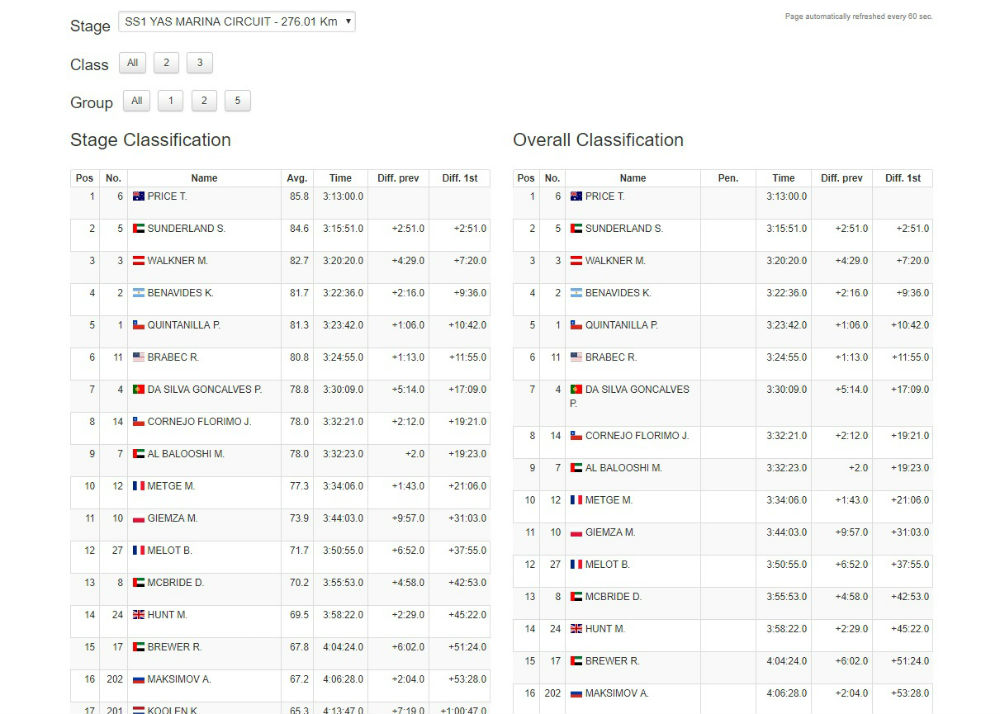Click the 'Avg.' column header in Stage Classification
The image size is (1000, 714).
click(297, 178)
